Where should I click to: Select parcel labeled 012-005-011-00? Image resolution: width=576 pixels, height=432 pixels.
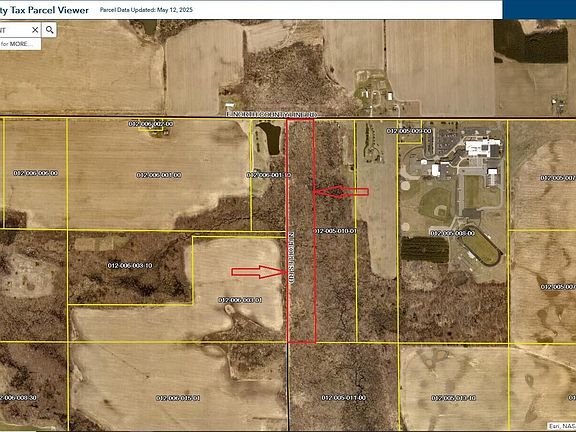[344, 398]
